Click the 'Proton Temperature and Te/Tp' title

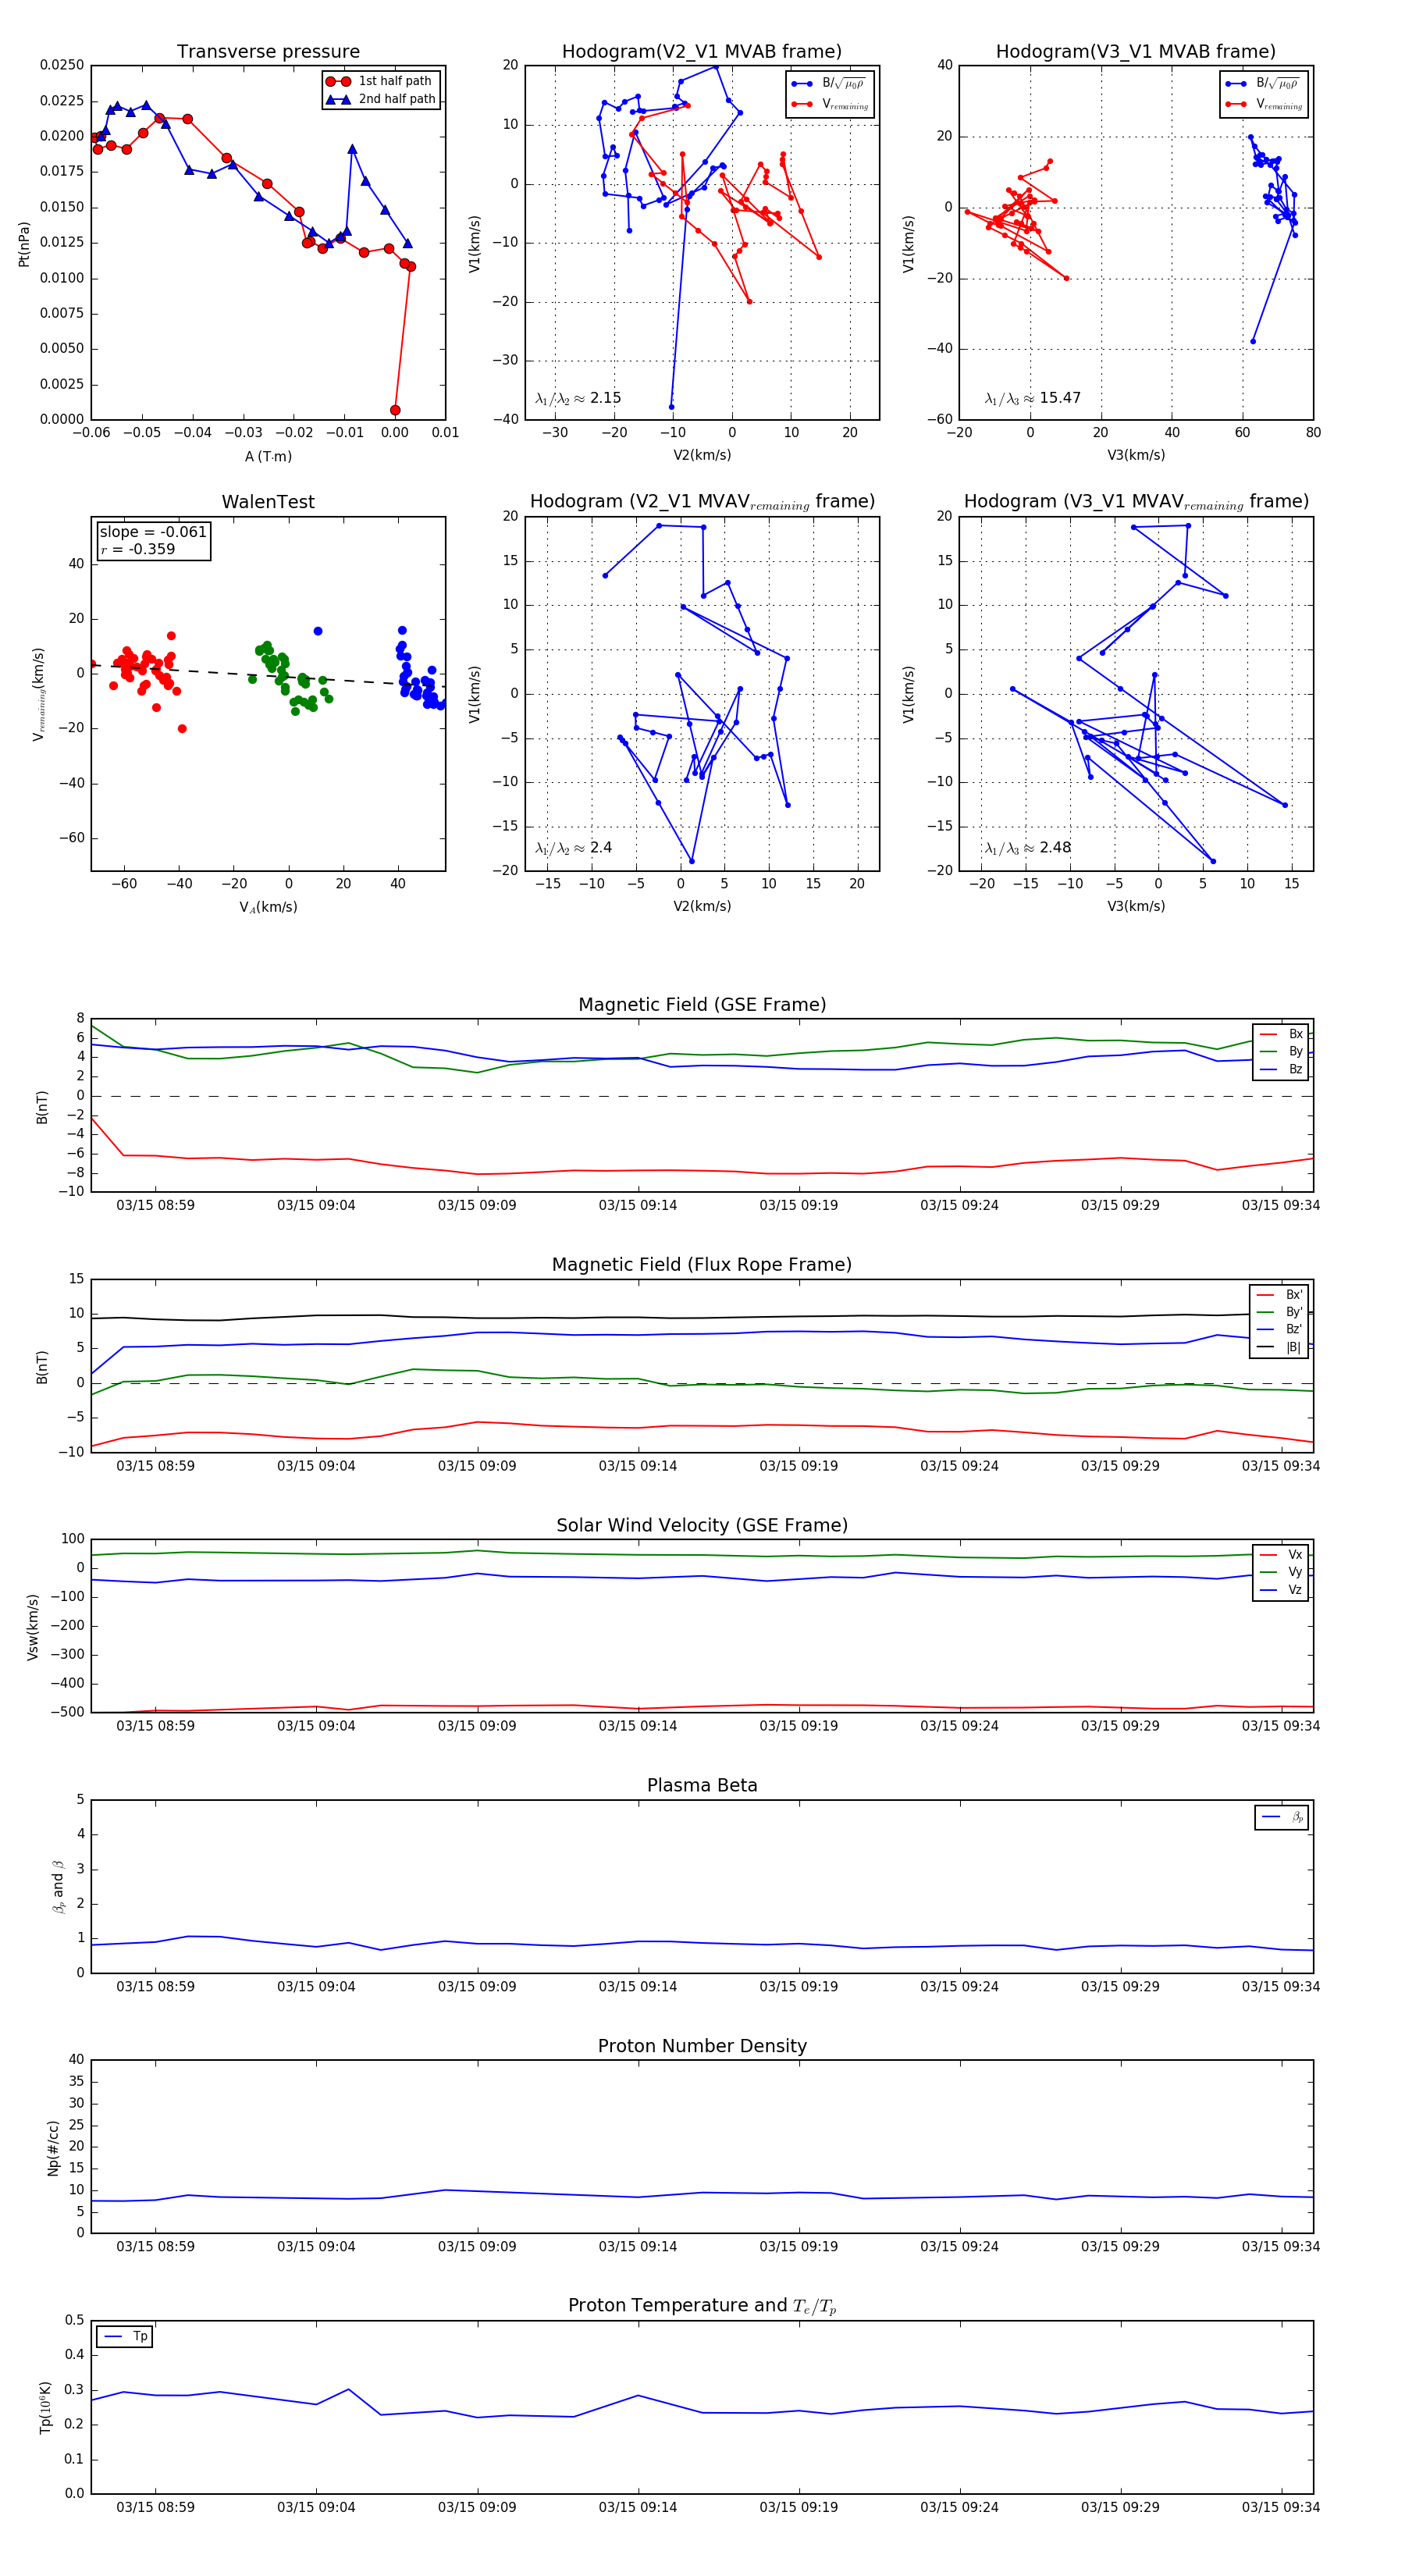702,2306
